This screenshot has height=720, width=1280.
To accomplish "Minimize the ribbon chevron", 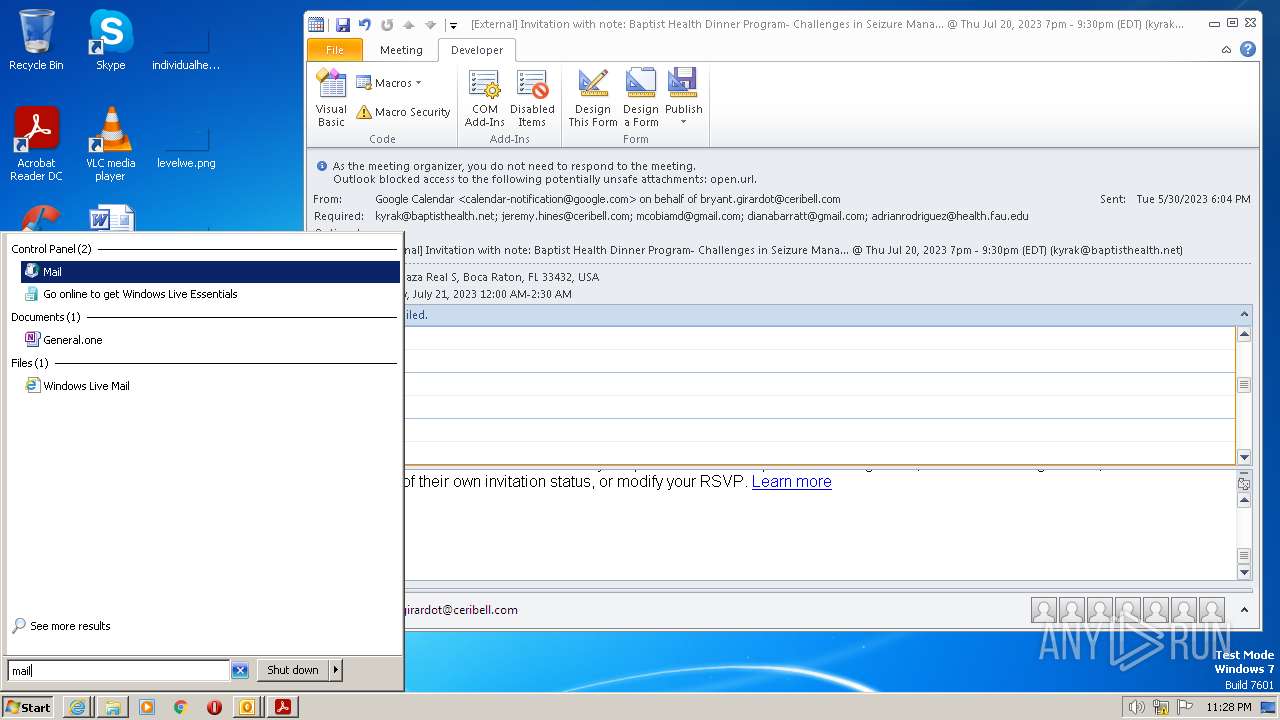I will [1227, 49].
